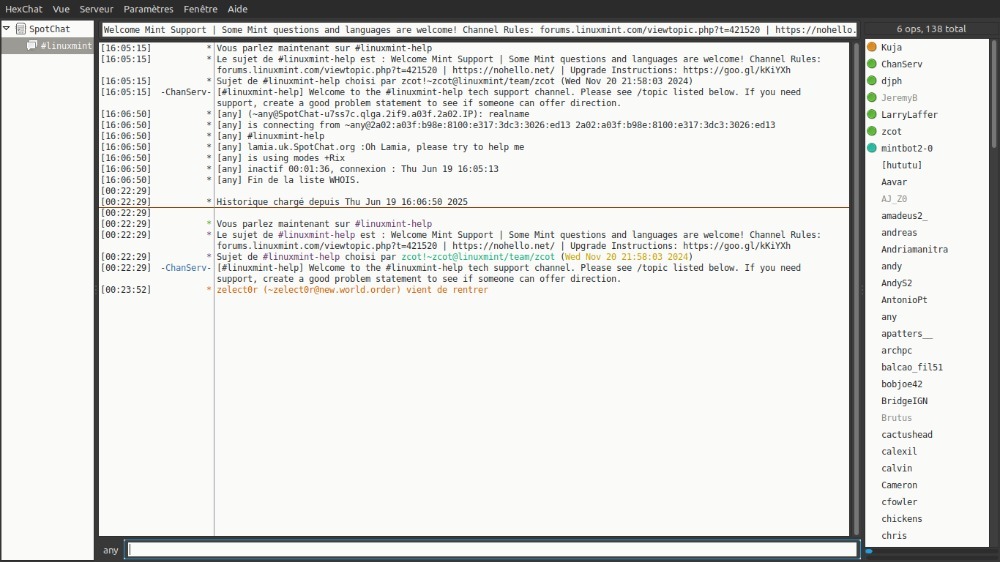Open the Paramètres menu
The image size is (1000, 562).
(x=148, y=9)
